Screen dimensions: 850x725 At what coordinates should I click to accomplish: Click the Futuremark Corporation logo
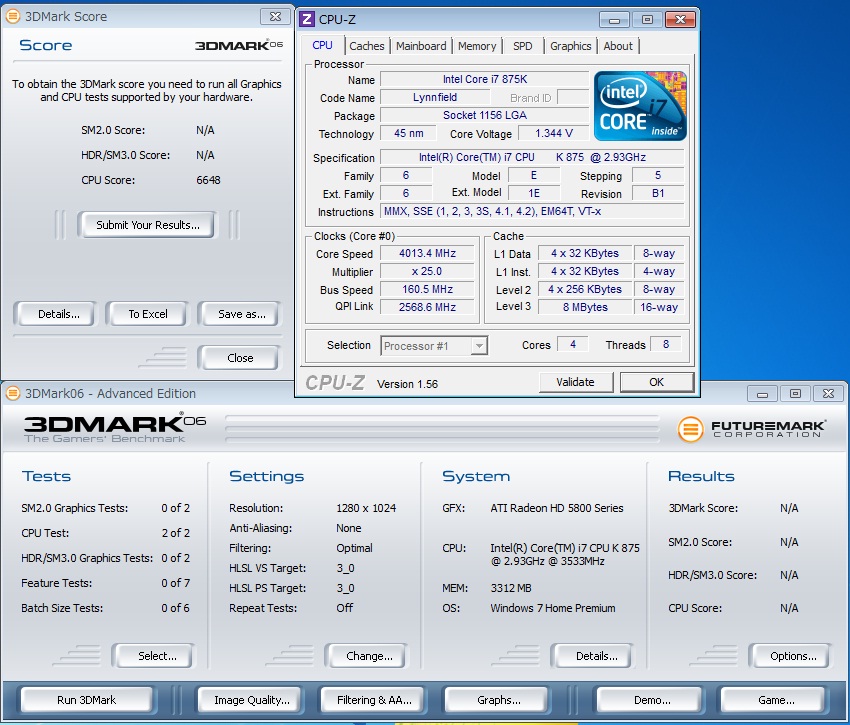752,429
